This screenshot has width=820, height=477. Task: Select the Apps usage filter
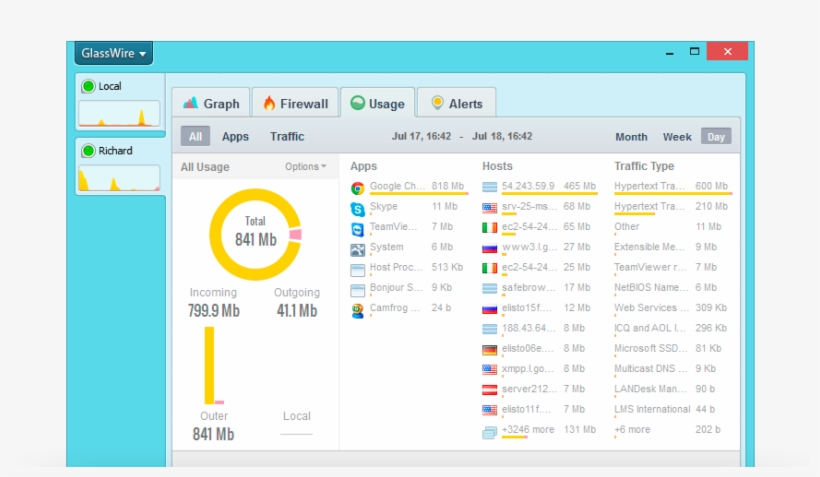[235, 137]
